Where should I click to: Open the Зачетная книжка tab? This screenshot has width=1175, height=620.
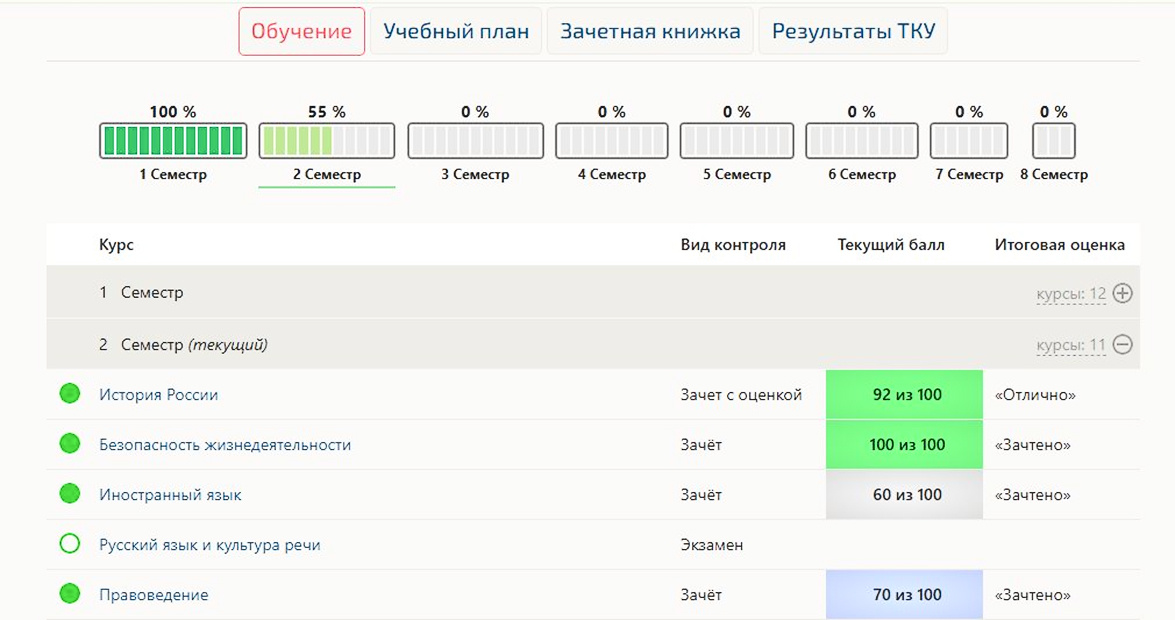[x=650, y=31]
